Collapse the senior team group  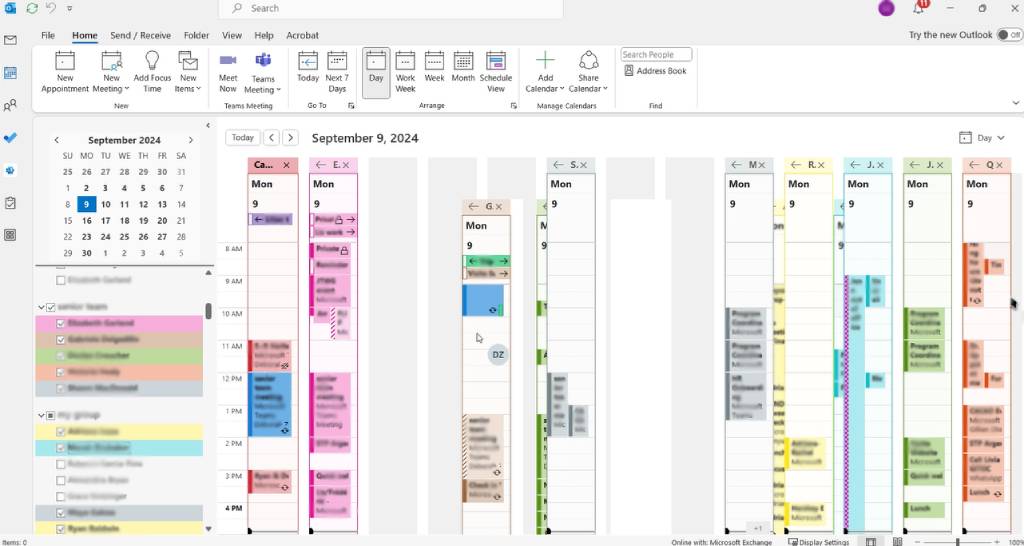click(42, 307)
